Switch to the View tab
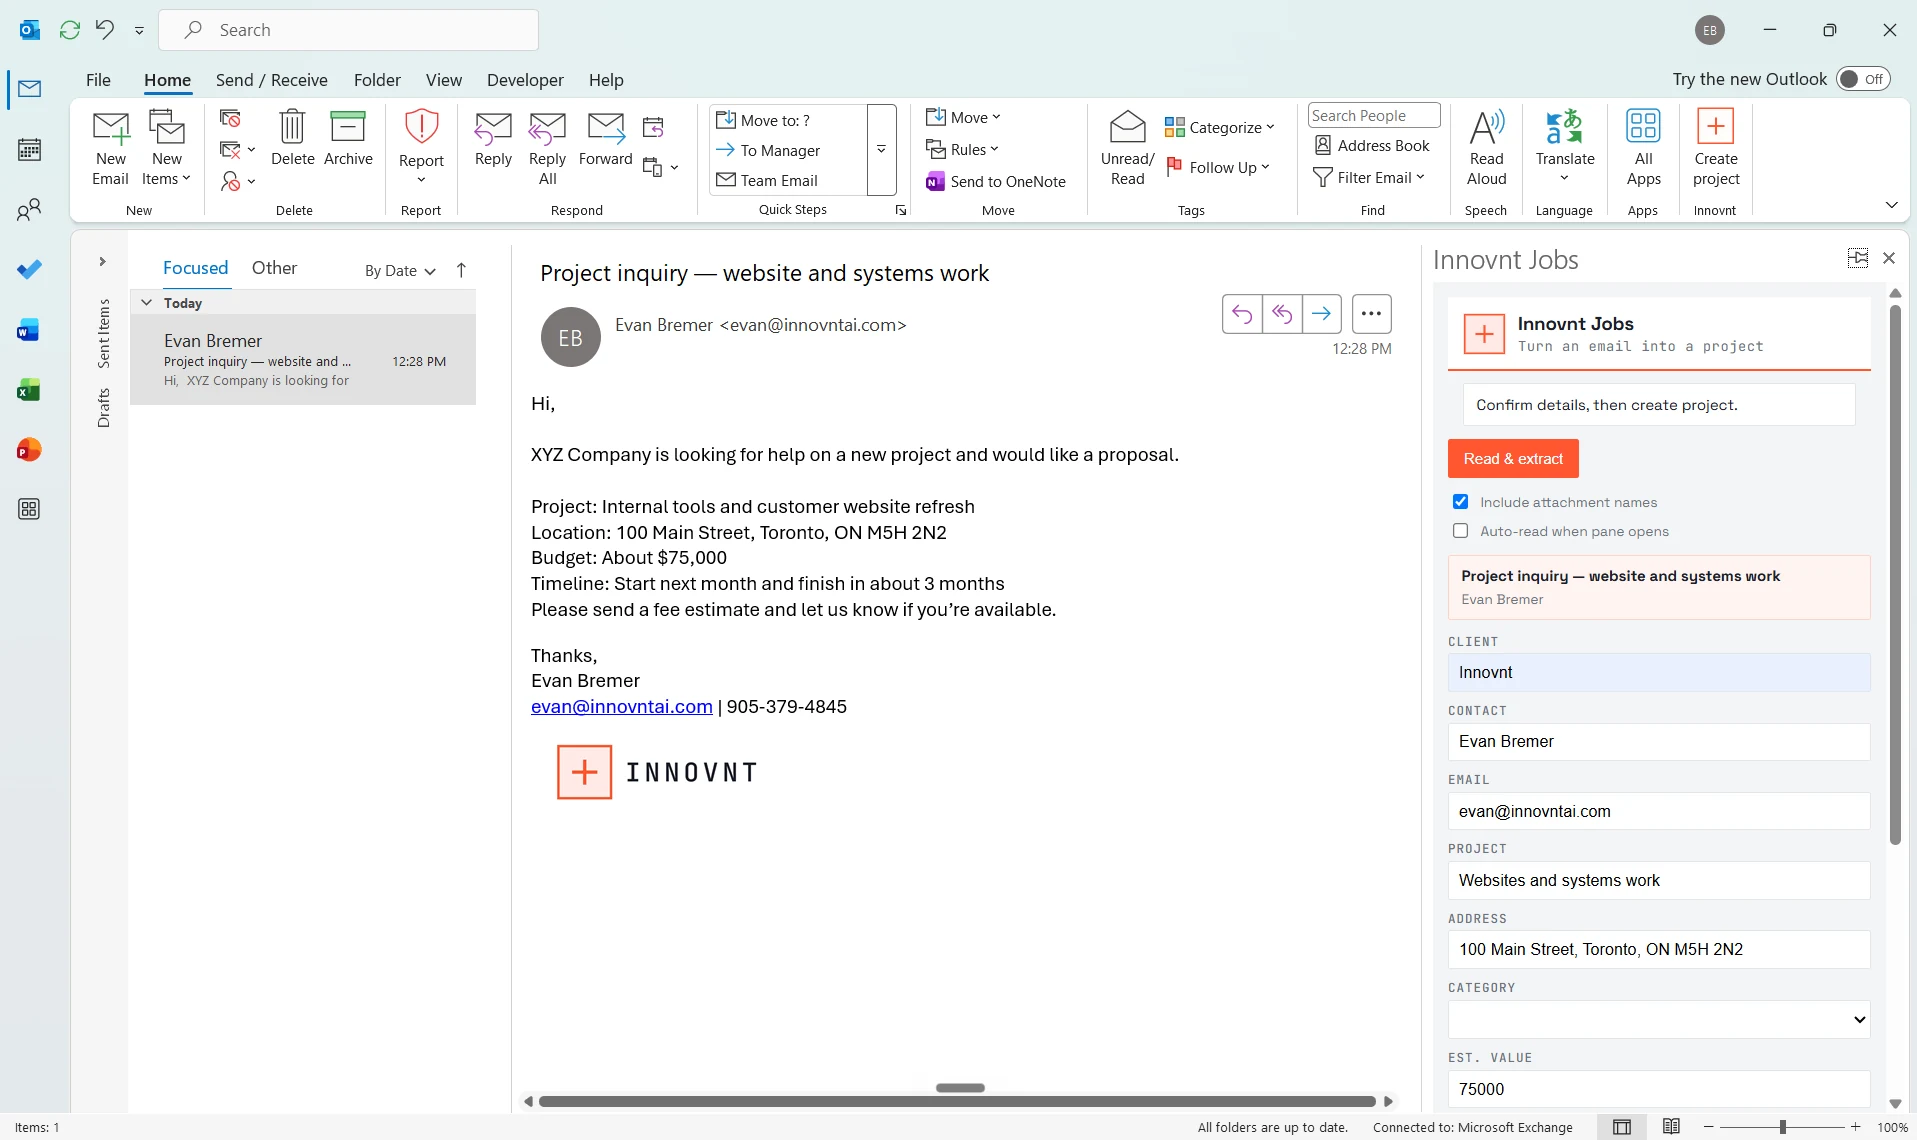Viewport: 1917px width, 1140px height. click(444, 80)
